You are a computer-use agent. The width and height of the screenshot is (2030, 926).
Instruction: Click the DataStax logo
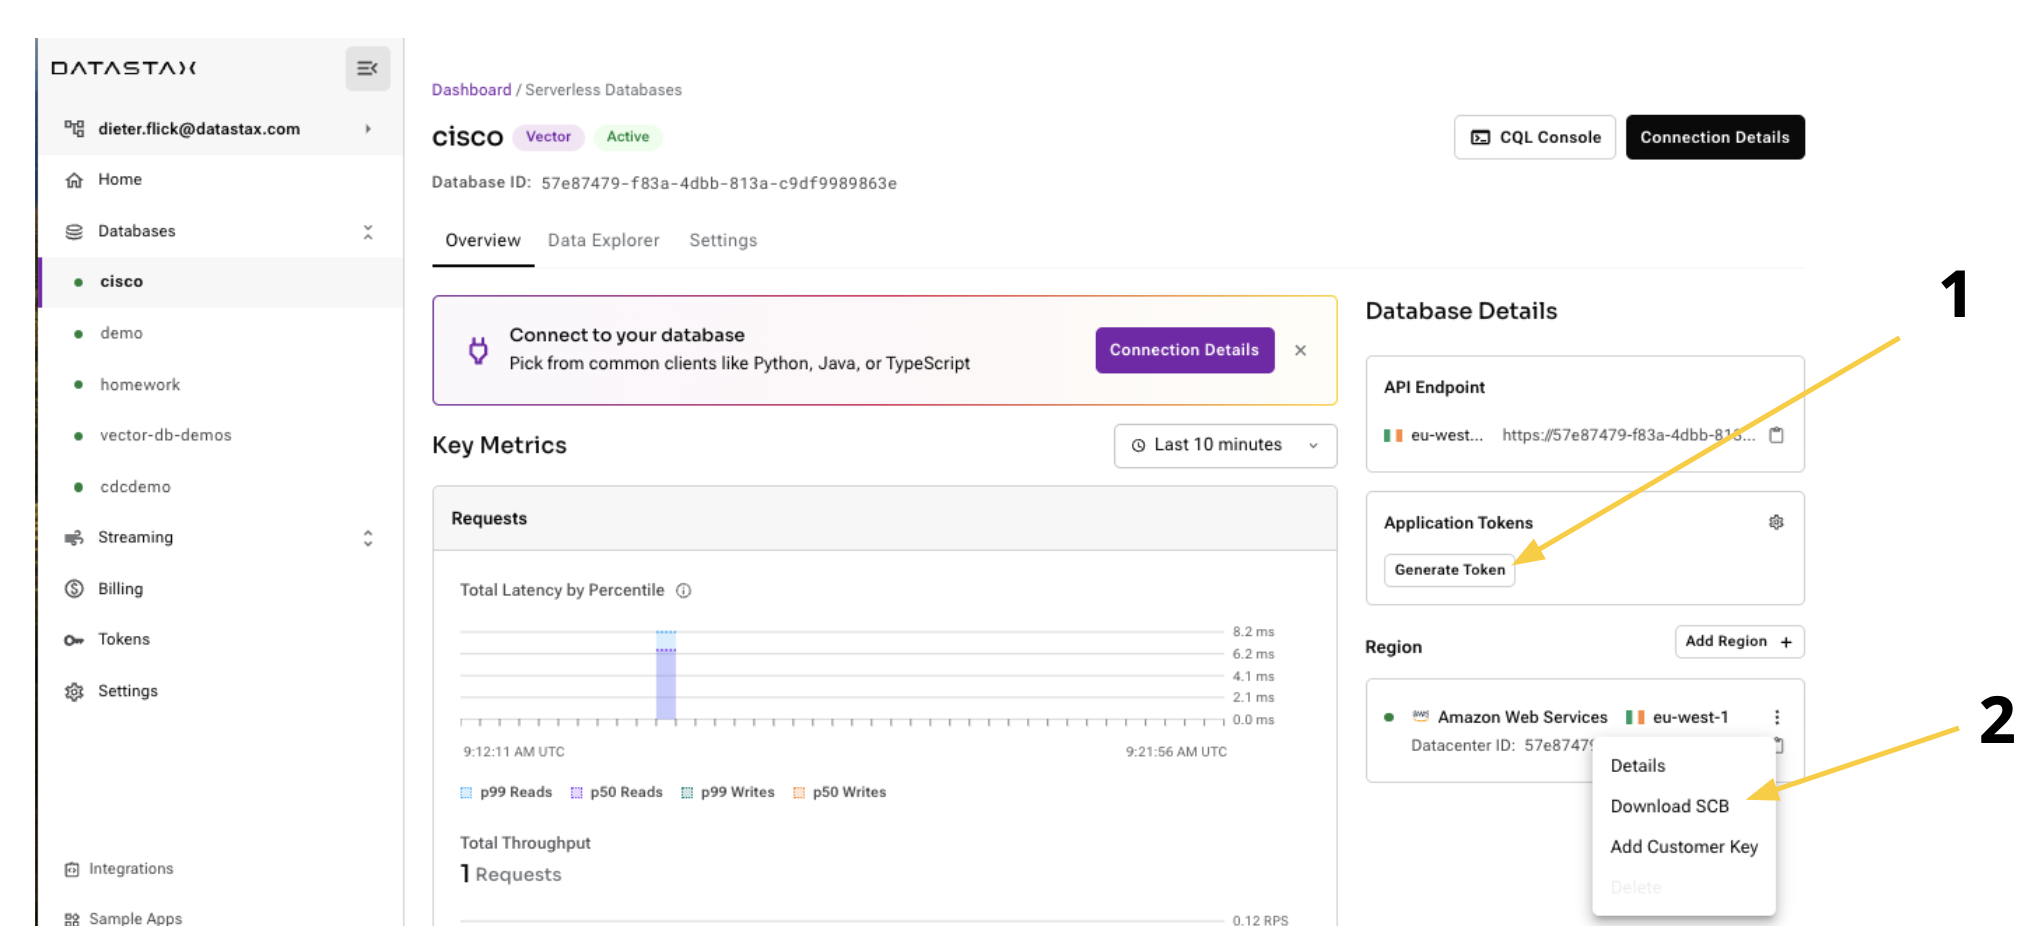point(124,68)
